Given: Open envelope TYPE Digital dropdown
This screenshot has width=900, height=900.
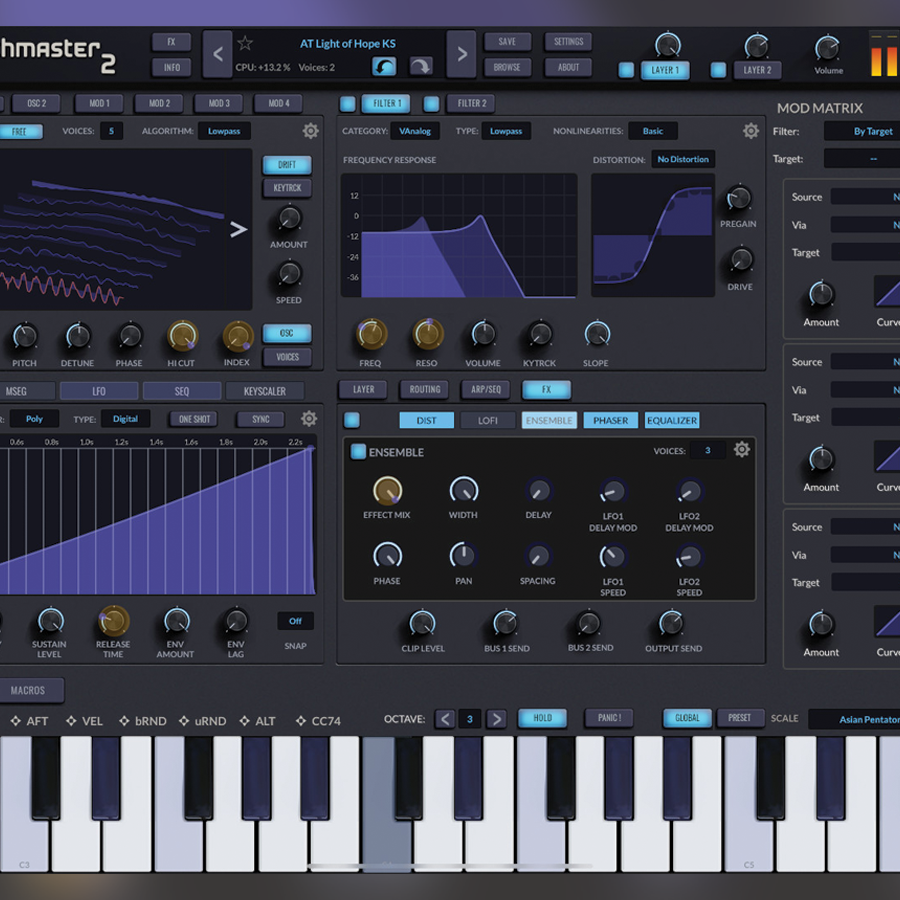Looking at the screenshot, I should click(x=125, y=419).
